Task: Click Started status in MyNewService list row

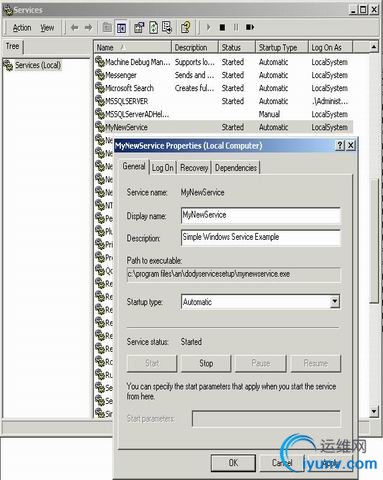Action: pos(233,127)
